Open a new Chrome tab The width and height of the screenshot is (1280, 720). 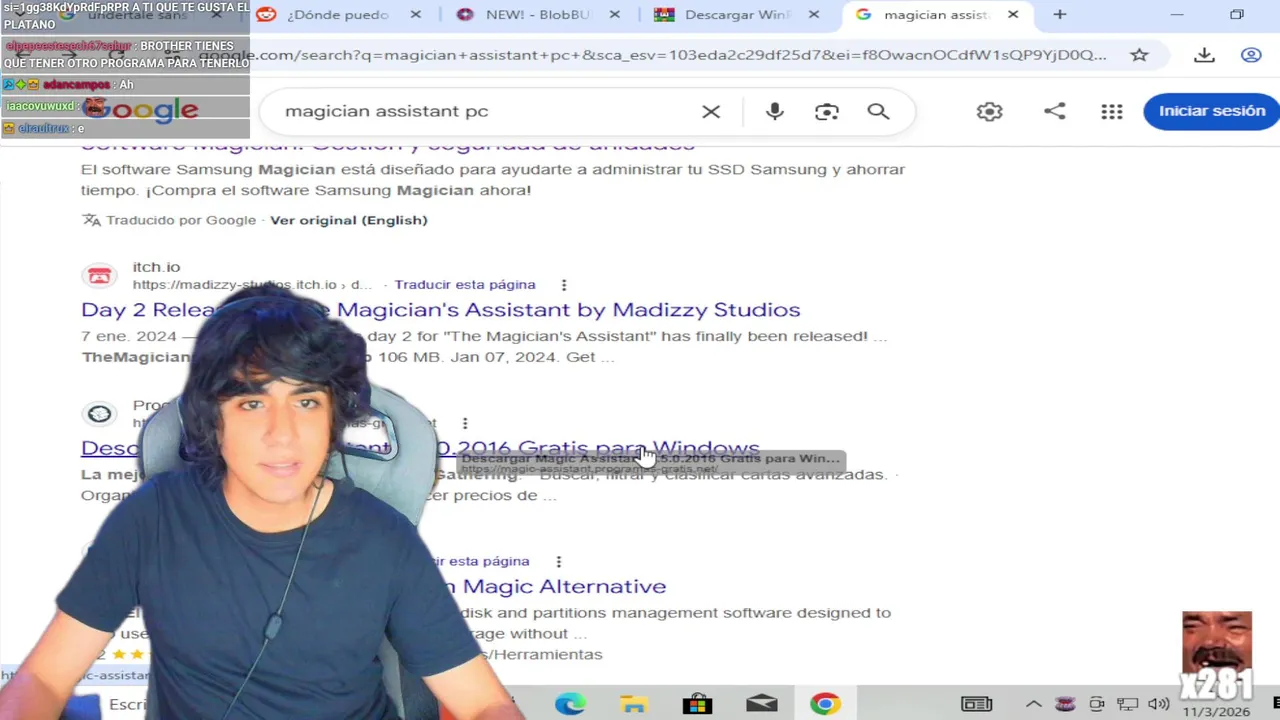1060,15
